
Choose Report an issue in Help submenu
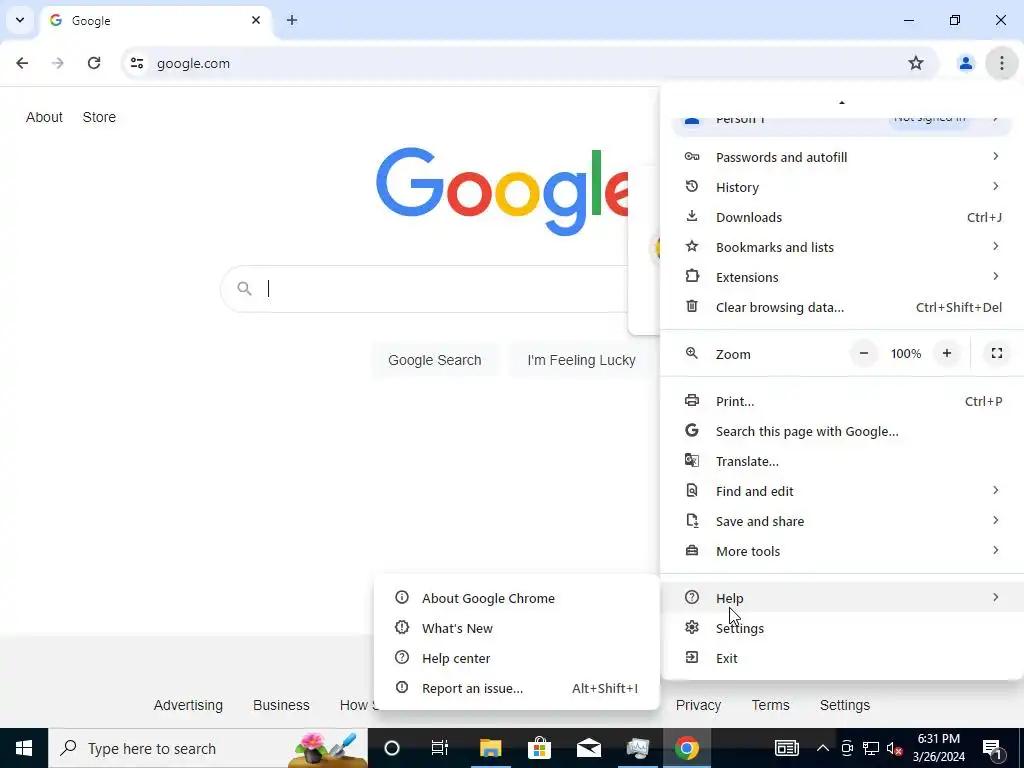517,688
